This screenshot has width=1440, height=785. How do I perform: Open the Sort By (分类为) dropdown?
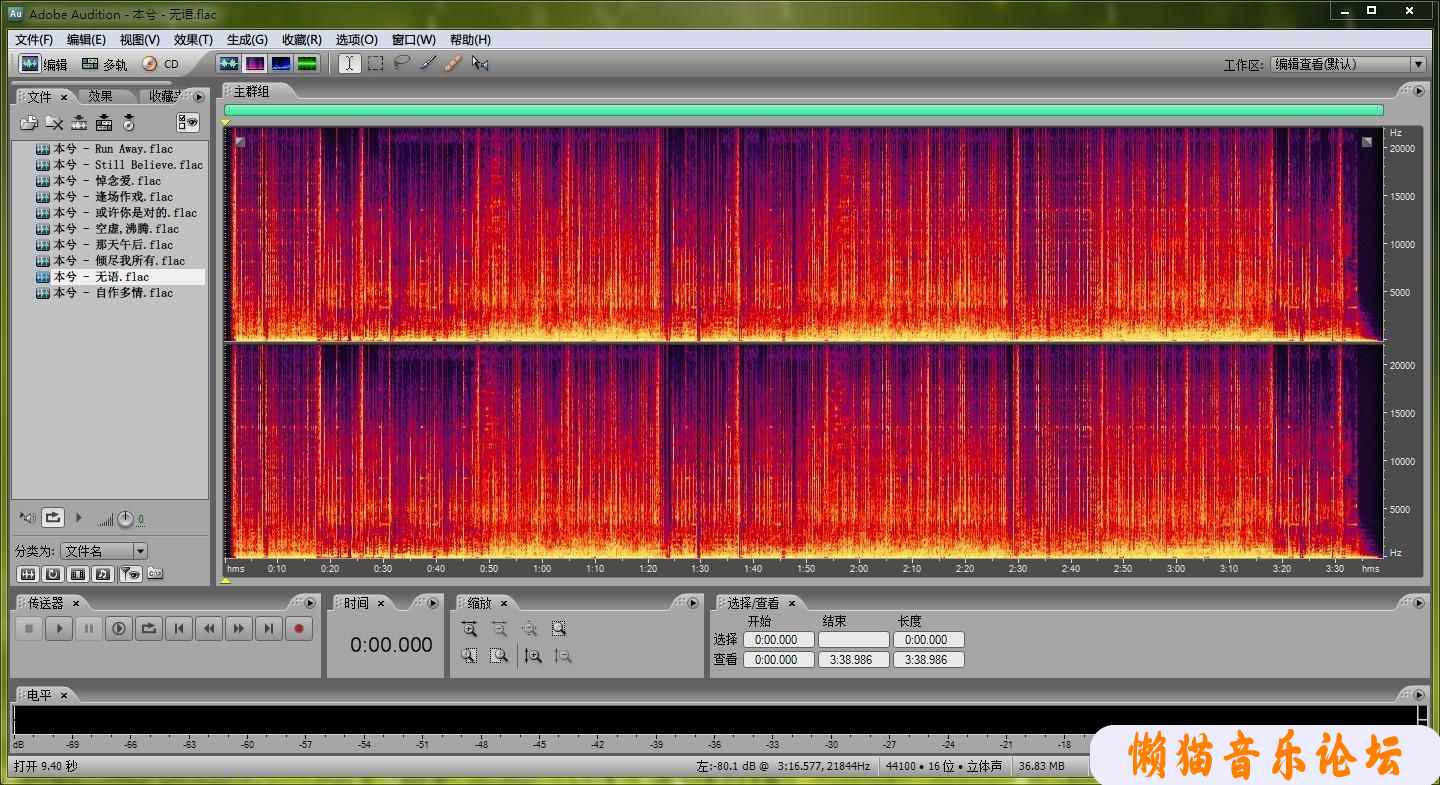pos(104,551)
